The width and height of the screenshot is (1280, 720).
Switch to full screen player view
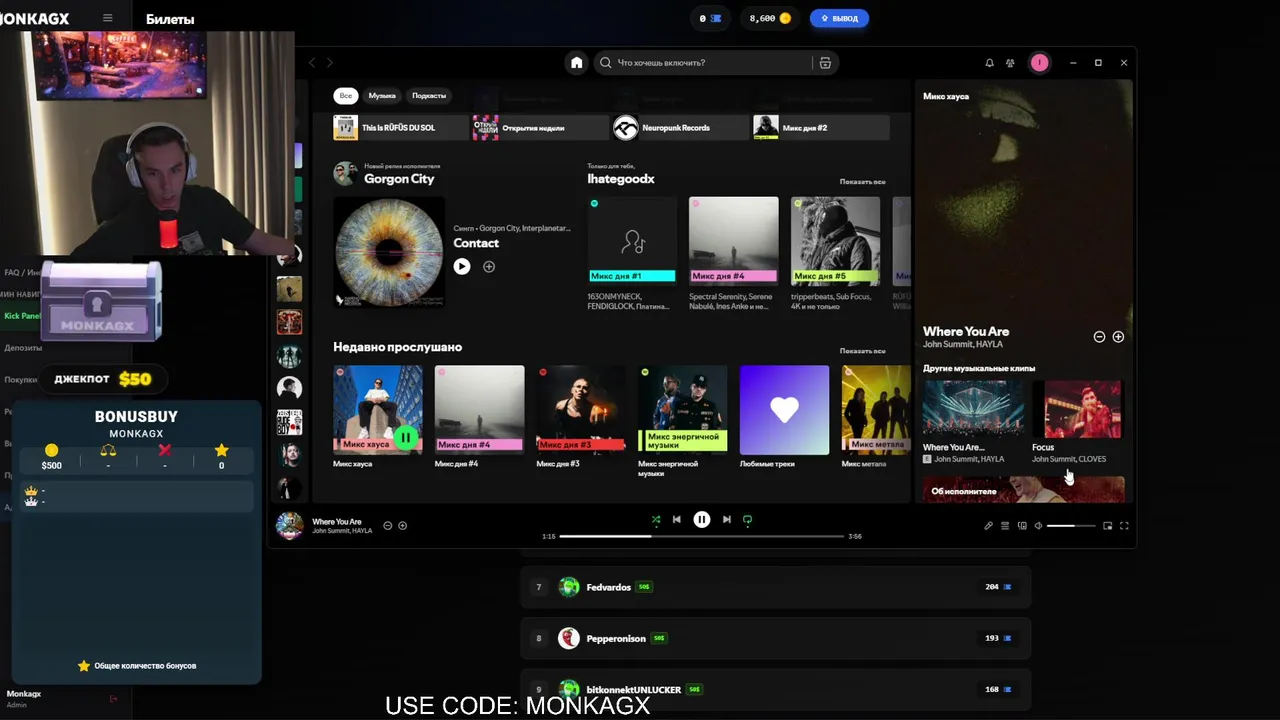tap(1124, 525)
